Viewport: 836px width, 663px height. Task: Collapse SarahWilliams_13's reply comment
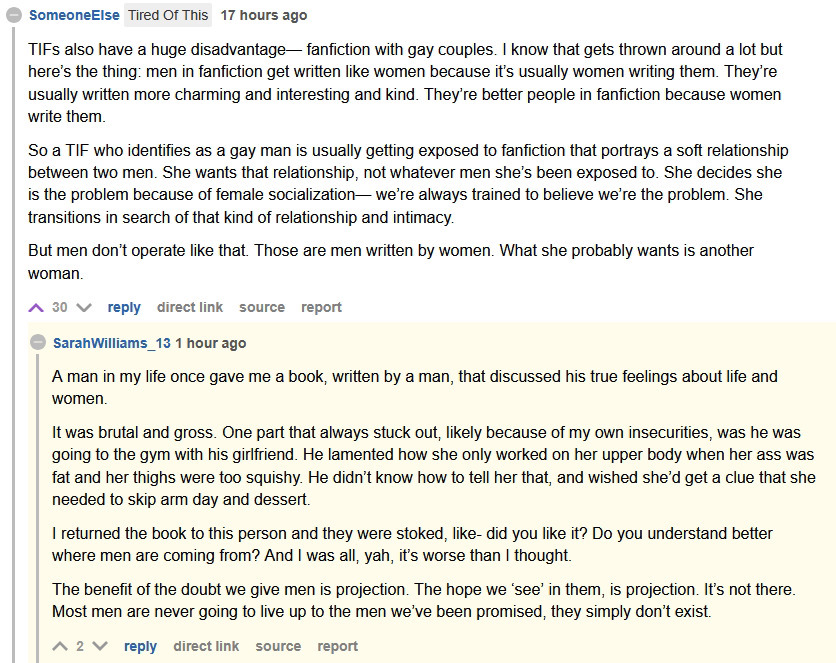38,343
